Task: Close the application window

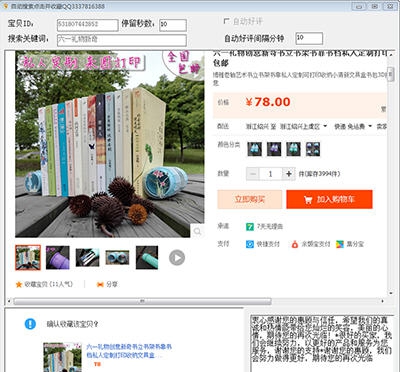Action: [390, 6]
